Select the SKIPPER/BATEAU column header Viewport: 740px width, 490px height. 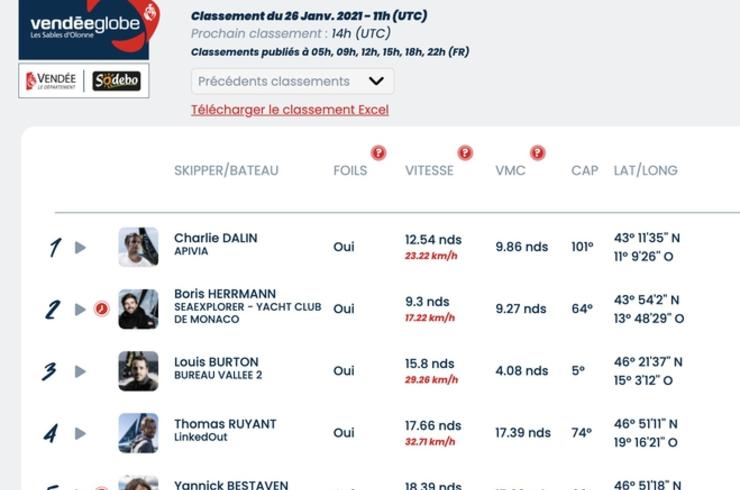click(226, 170)
